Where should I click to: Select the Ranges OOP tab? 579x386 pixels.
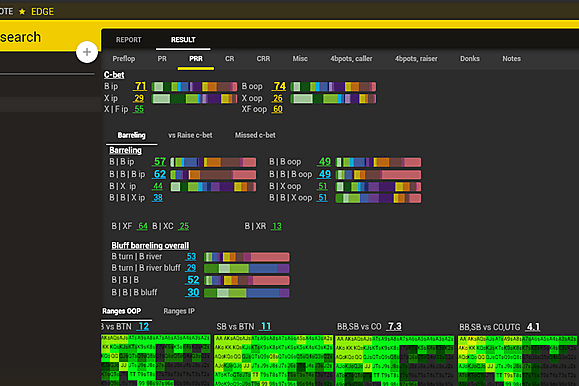pyautogui.click(x=121, y=311)
